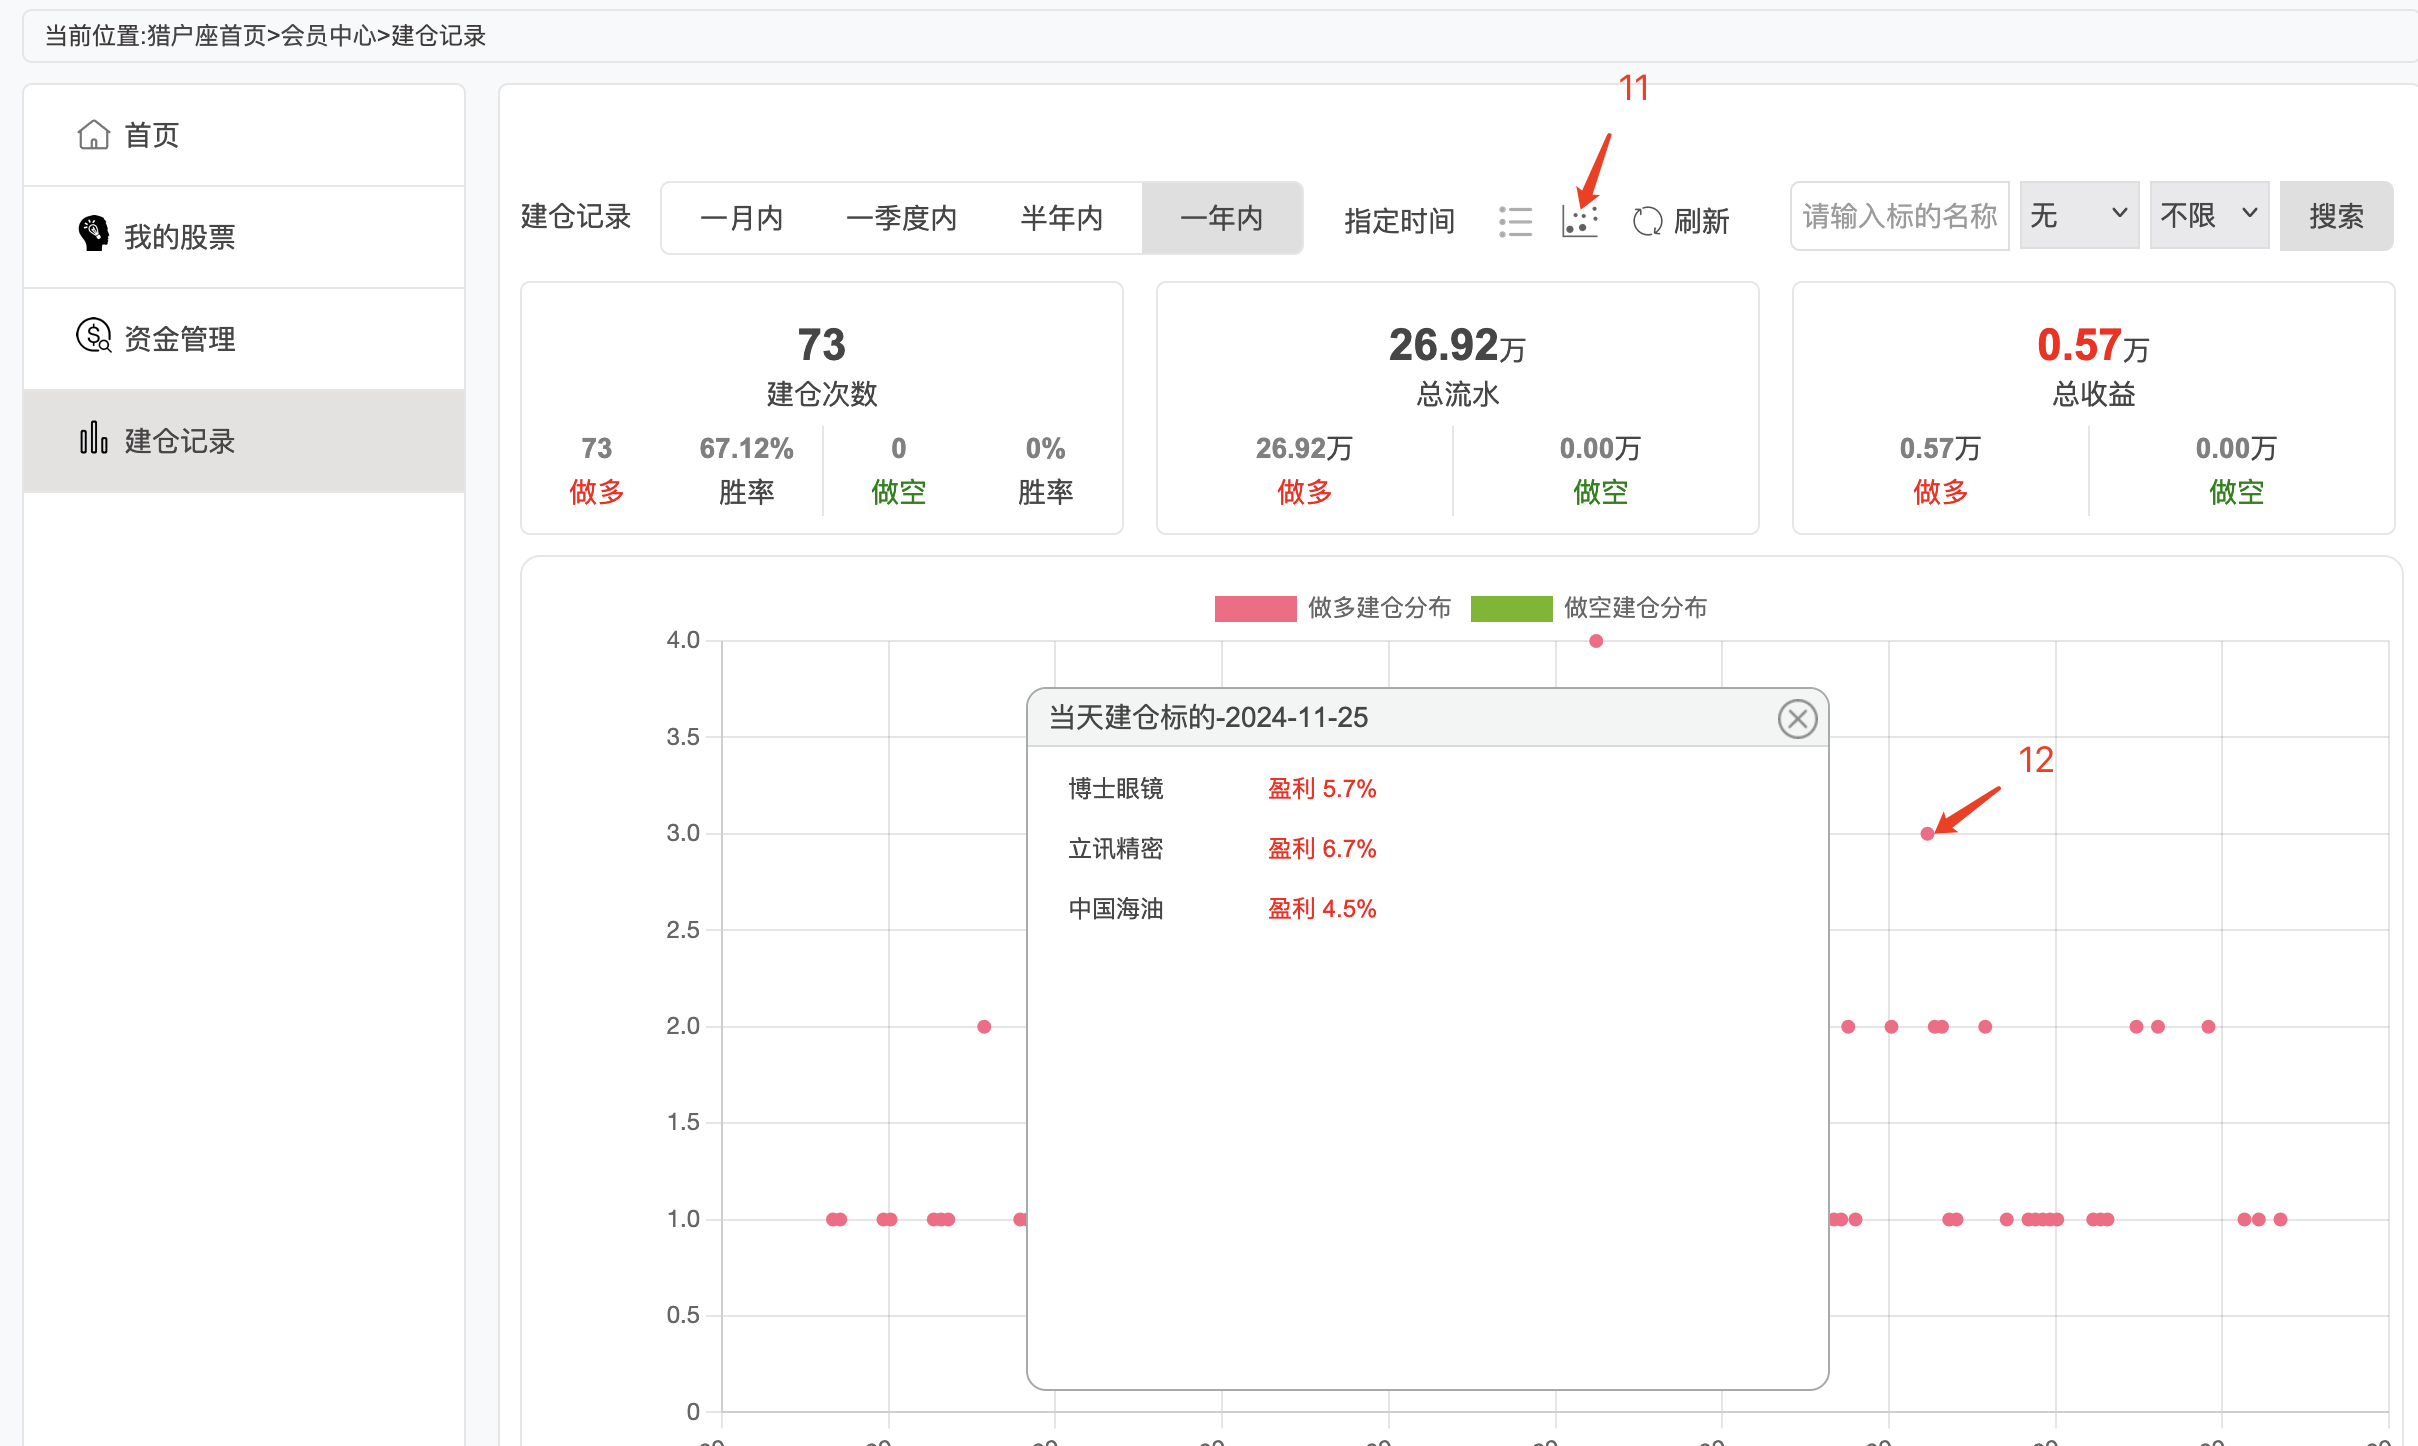Toggle 做空建仓分布 legend green swatch
The image size is (2418, 1446).
coord(1511,608)
